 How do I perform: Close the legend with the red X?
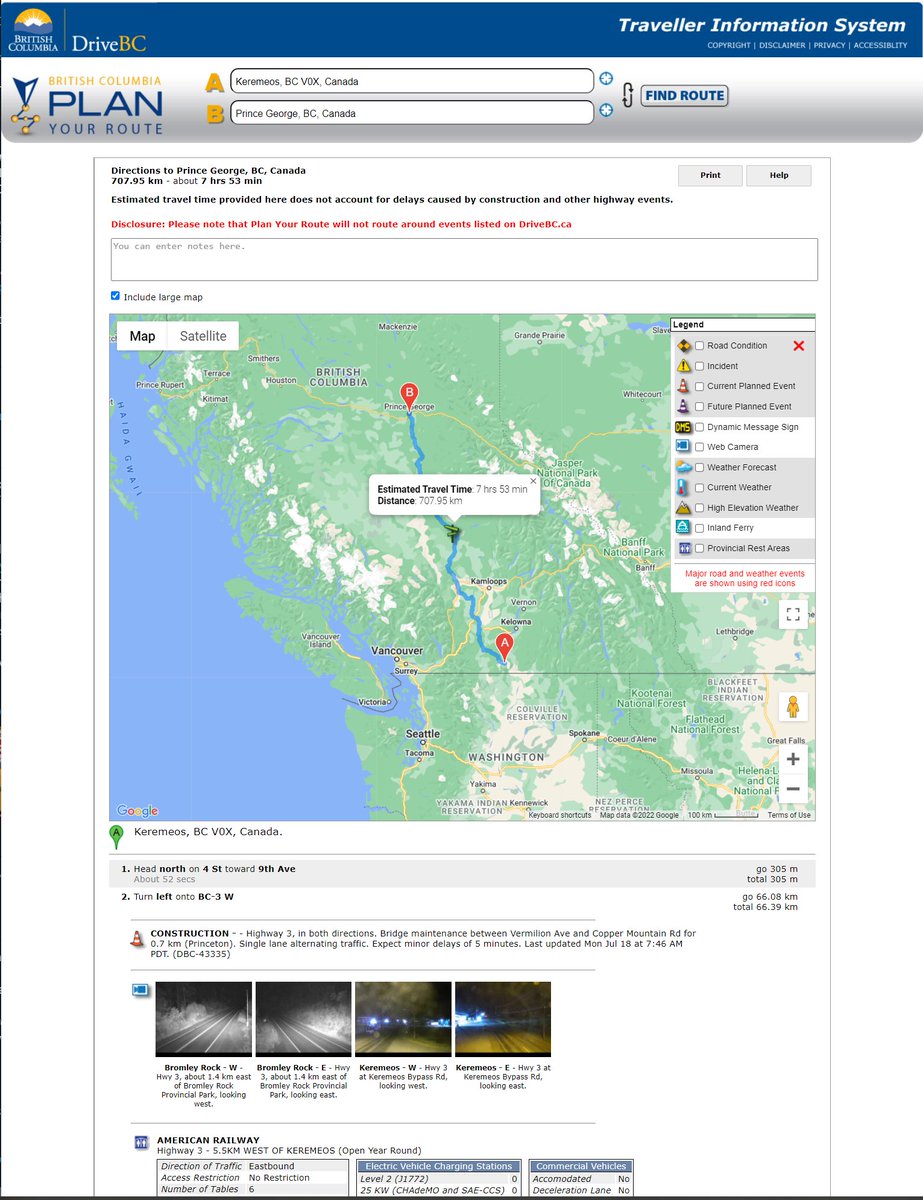click(x=799, y=346)
